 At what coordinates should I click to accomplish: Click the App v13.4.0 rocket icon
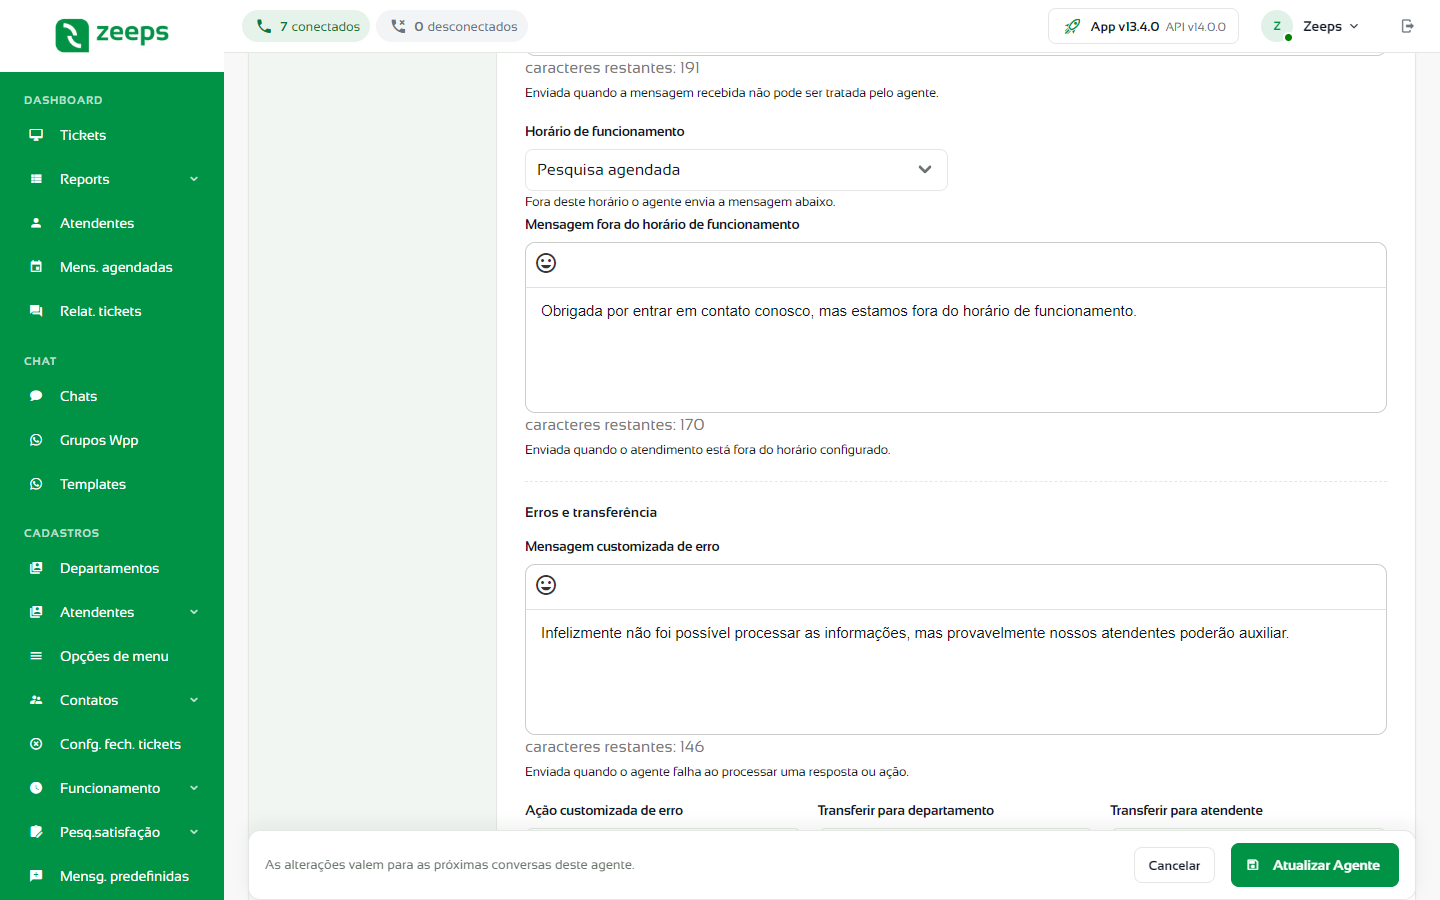tap(1072, 26)
